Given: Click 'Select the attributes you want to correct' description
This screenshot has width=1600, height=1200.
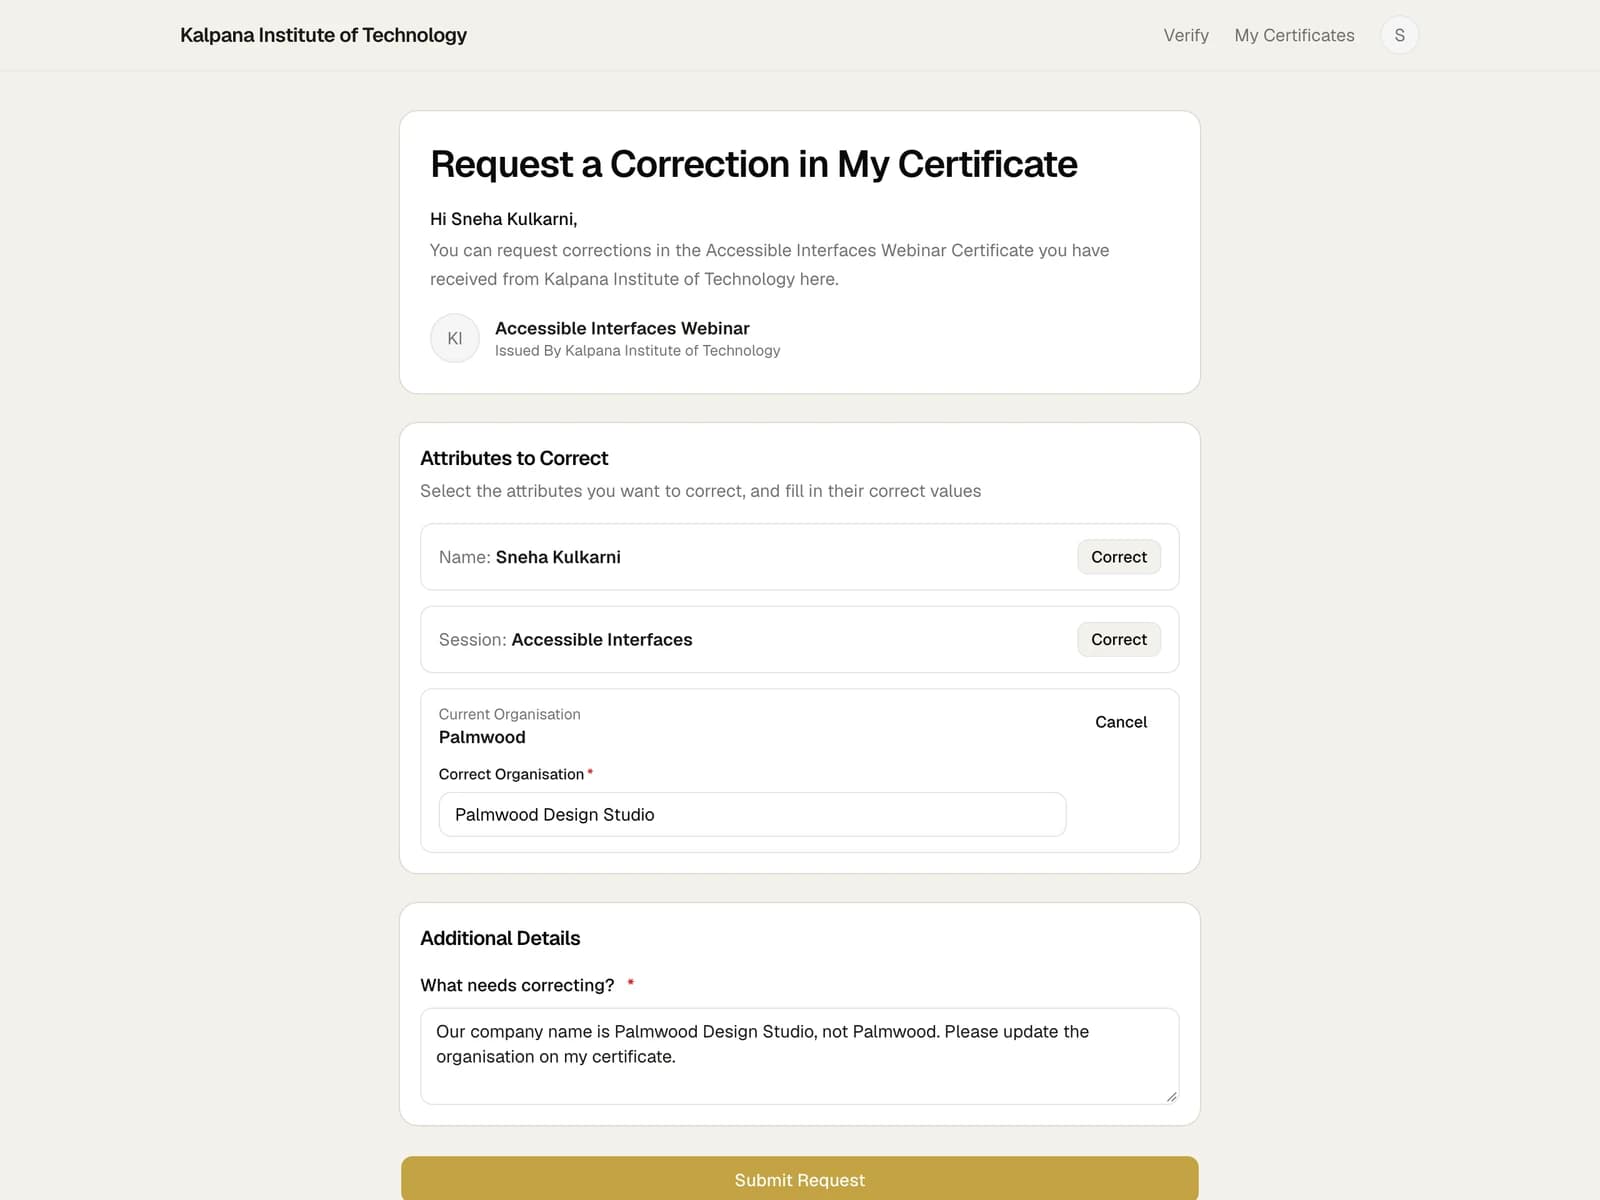Looking at the screenshot, I should pyautogui.click(x=700, y=491).
